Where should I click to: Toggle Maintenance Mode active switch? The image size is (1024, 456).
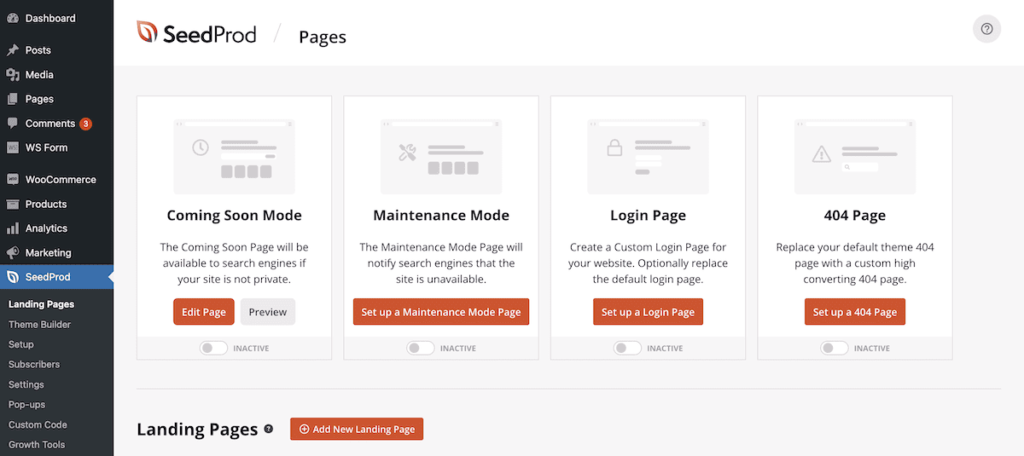tap(420, 348)
